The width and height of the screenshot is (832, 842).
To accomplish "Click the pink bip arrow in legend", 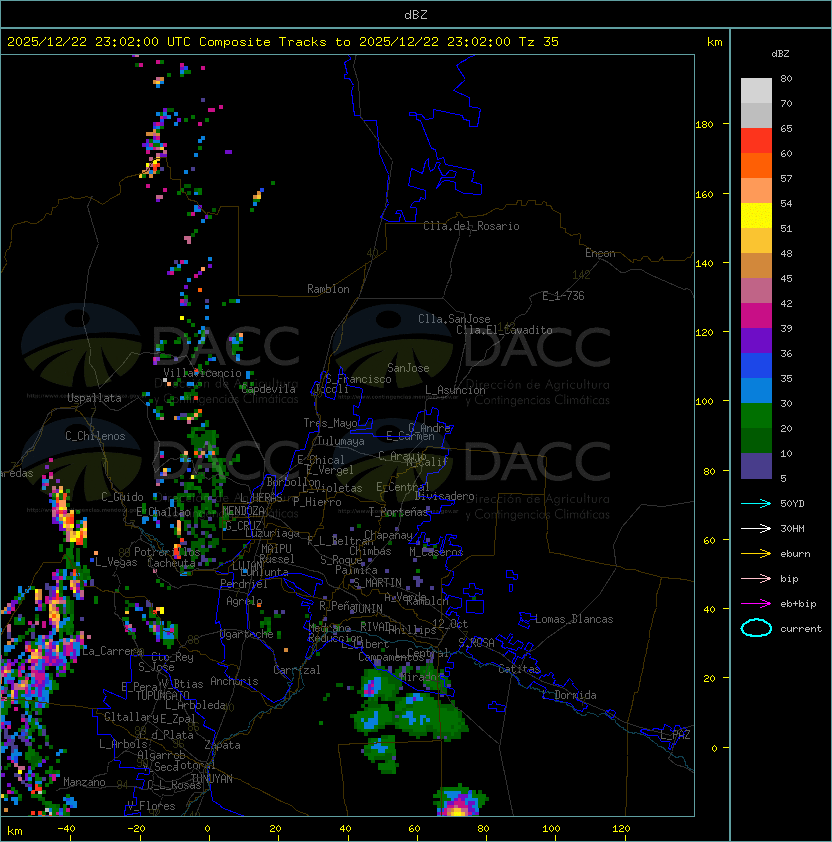I will pyautogui.click(x=756, y=578).
